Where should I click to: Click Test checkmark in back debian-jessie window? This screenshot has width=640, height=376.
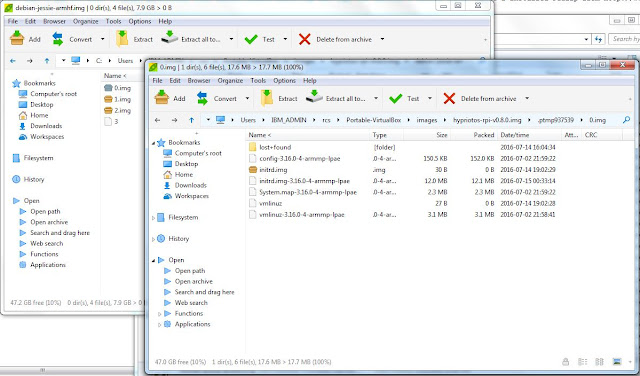coord(251,39)
